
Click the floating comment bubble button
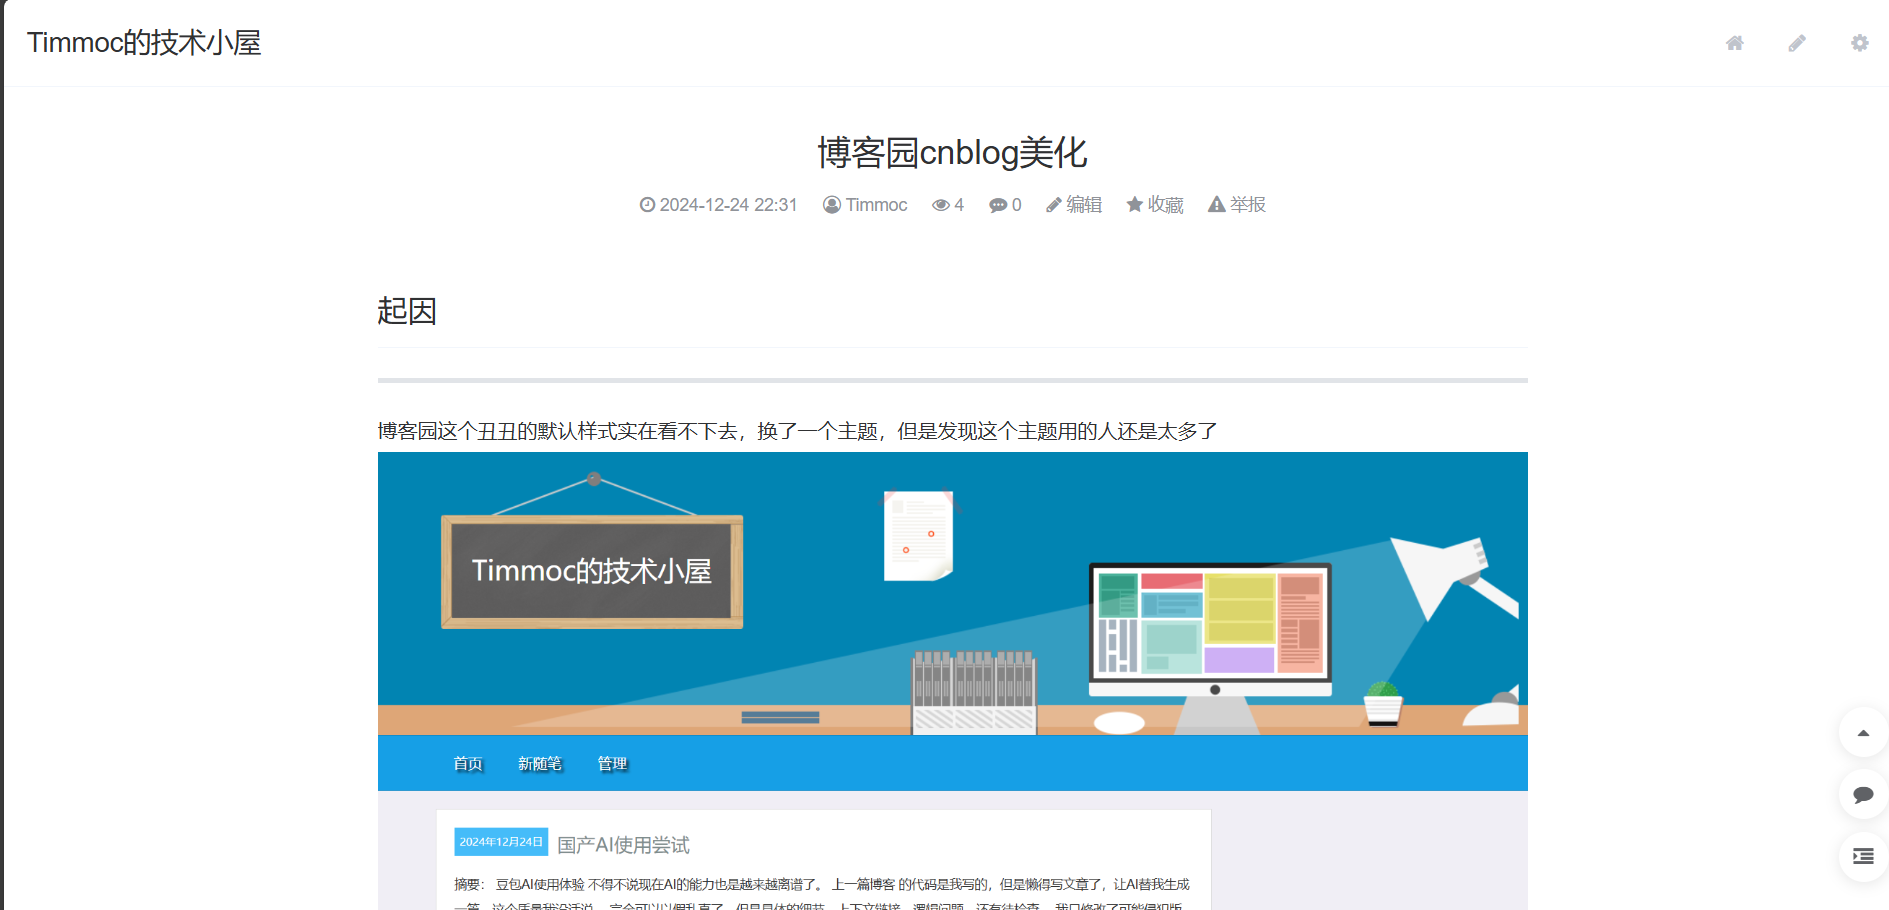pos(1863,795)
